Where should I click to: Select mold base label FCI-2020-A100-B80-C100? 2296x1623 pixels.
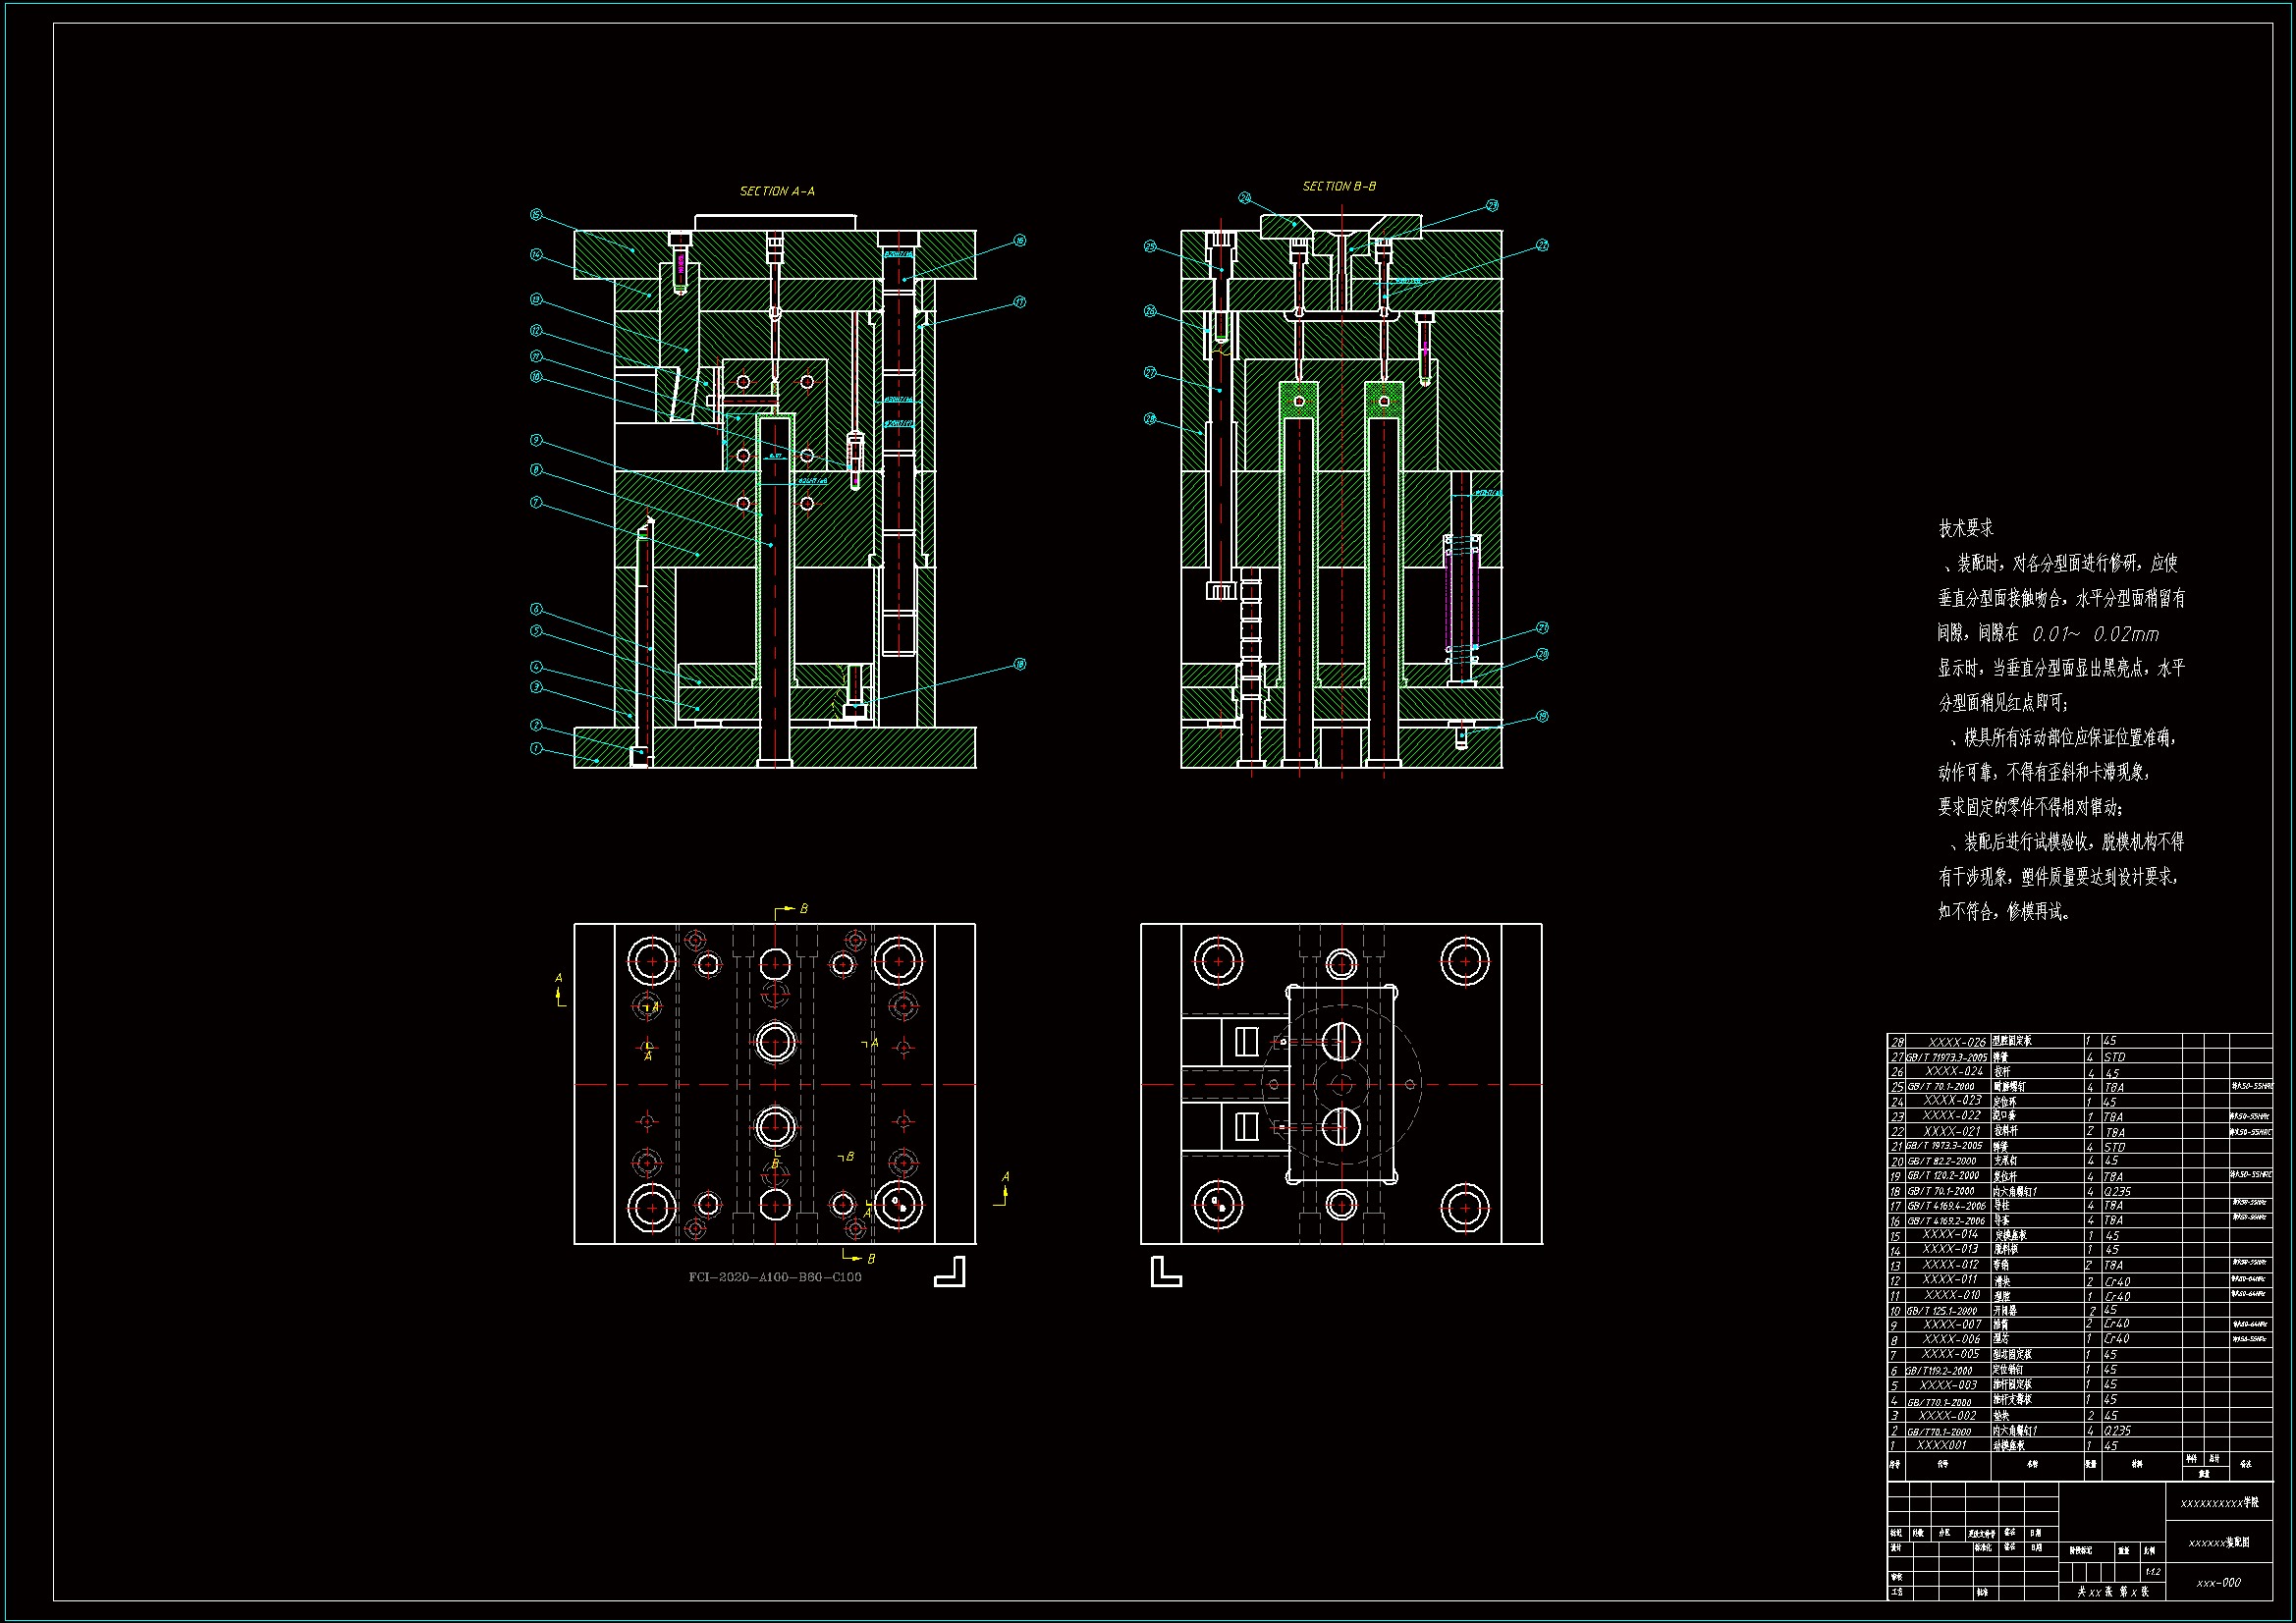pyautogui.click(x=775, y=1277)
